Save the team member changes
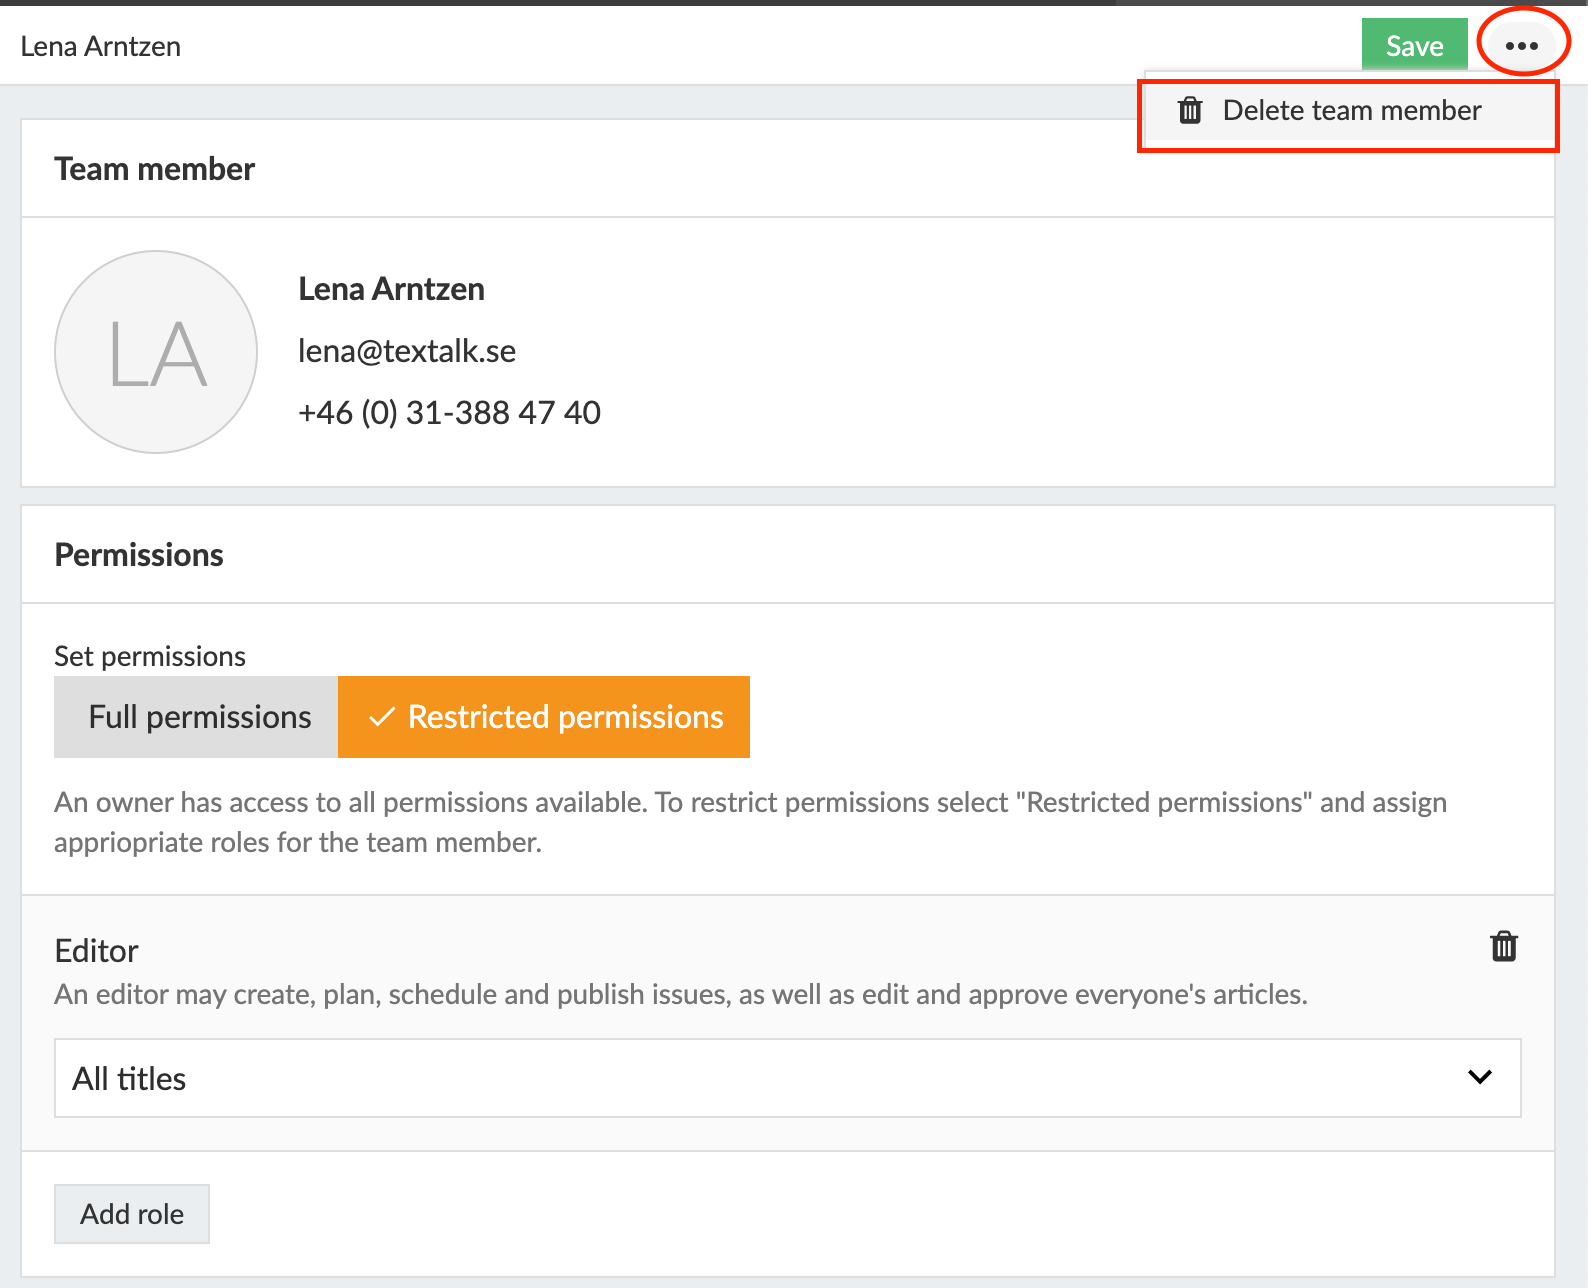The image size is (1588, 1288). (x=1413, y=46)
